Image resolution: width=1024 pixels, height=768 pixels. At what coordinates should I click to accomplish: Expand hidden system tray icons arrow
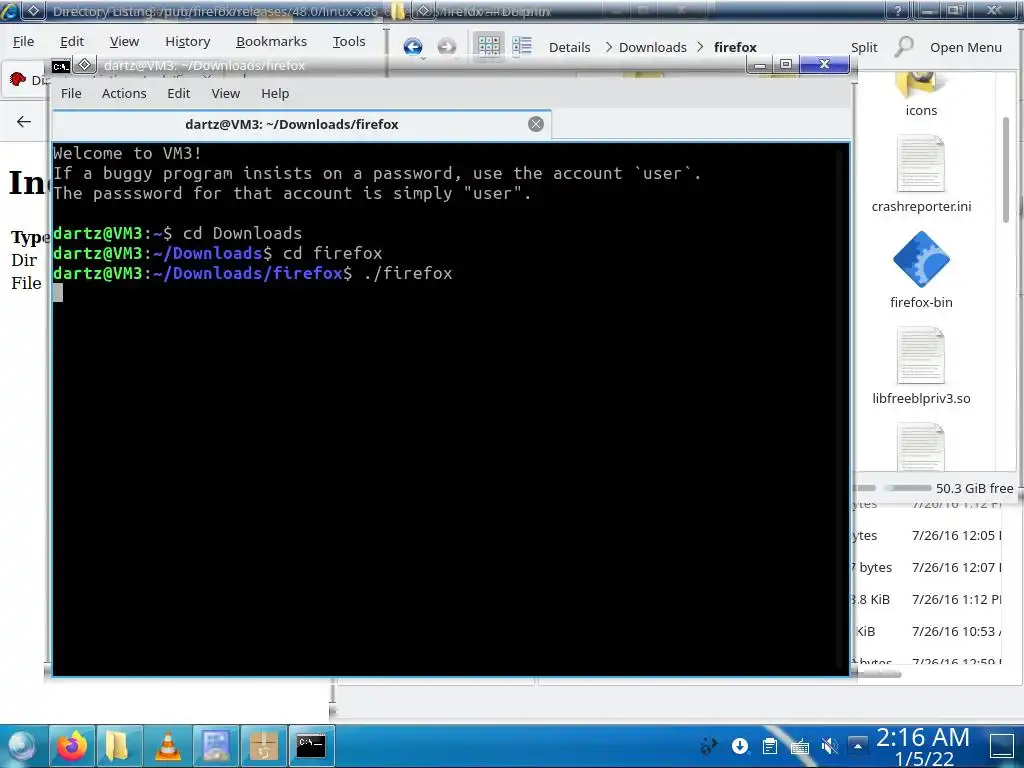(x=857, y=745)
